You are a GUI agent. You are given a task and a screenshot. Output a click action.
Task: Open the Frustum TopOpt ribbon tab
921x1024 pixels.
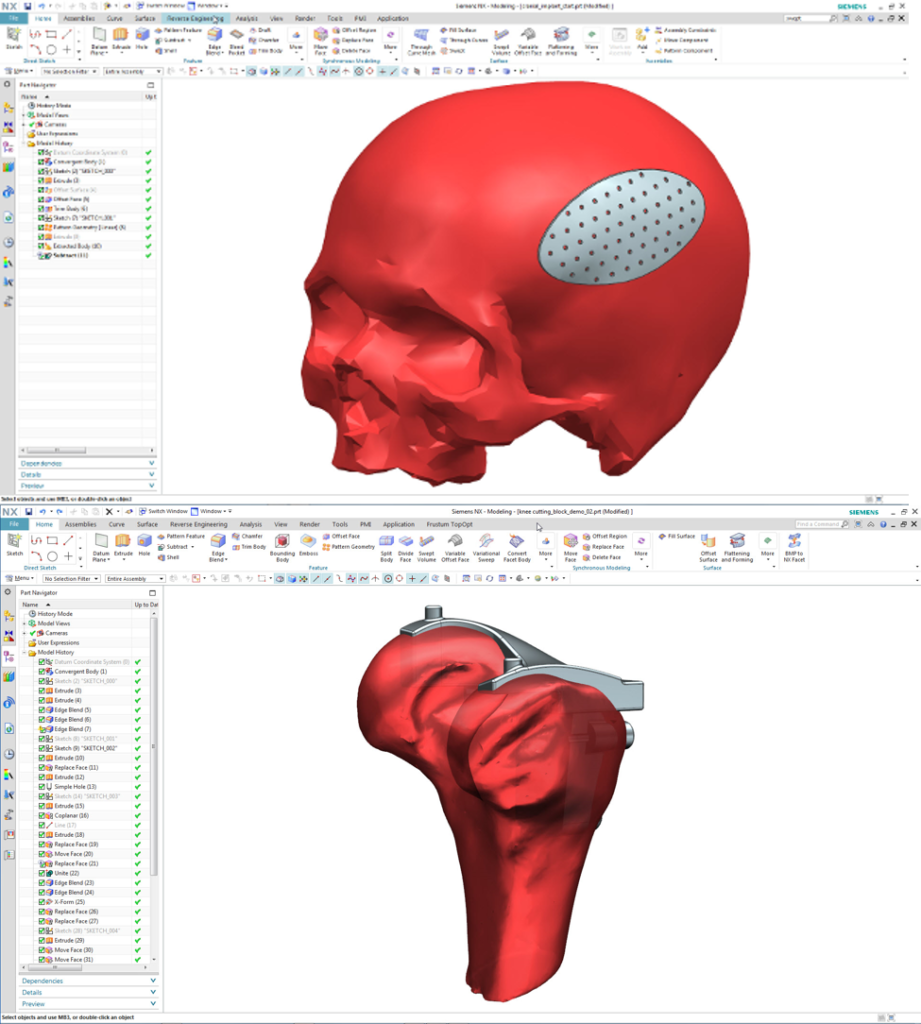click(451, 524)
